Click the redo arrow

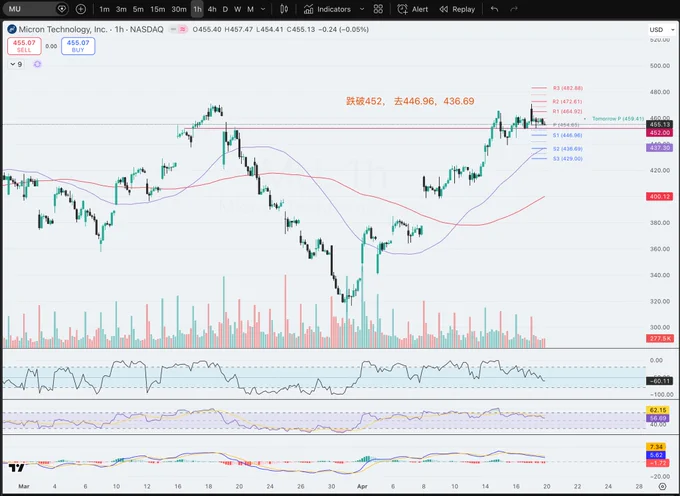(514, 9)
